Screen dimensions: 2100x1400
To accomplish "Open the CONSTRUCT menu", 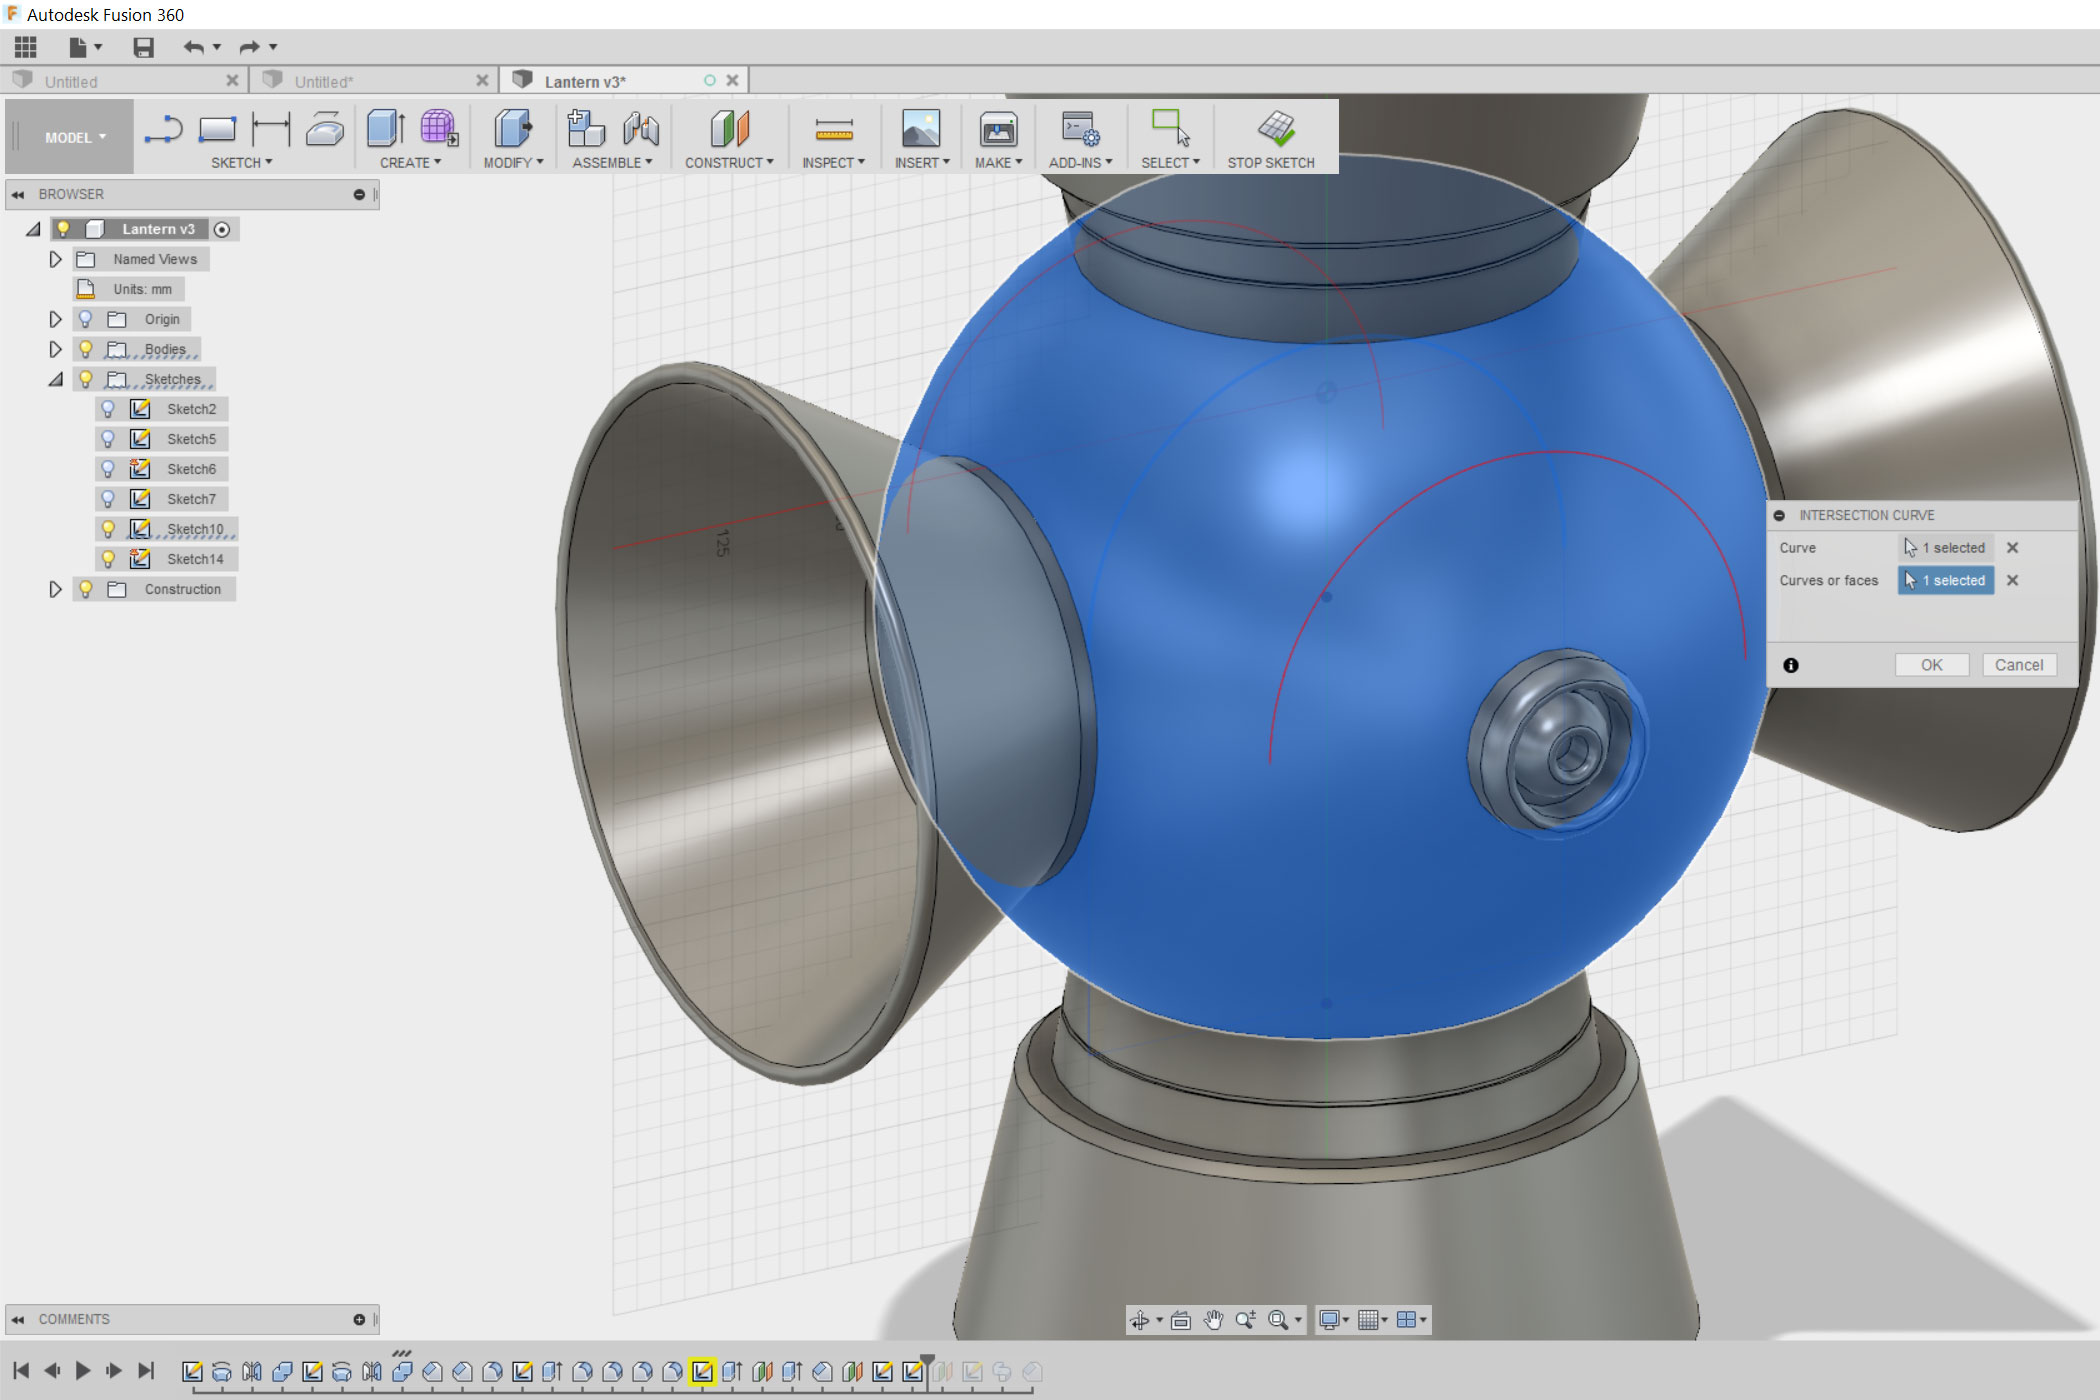I will [x=728, y=163].
